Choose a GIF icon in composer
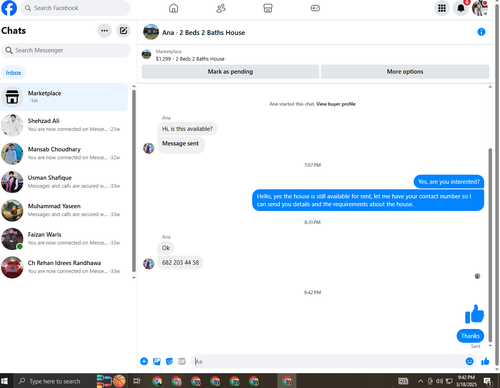This screenshot has width=500, height=388. click(182, 361)
